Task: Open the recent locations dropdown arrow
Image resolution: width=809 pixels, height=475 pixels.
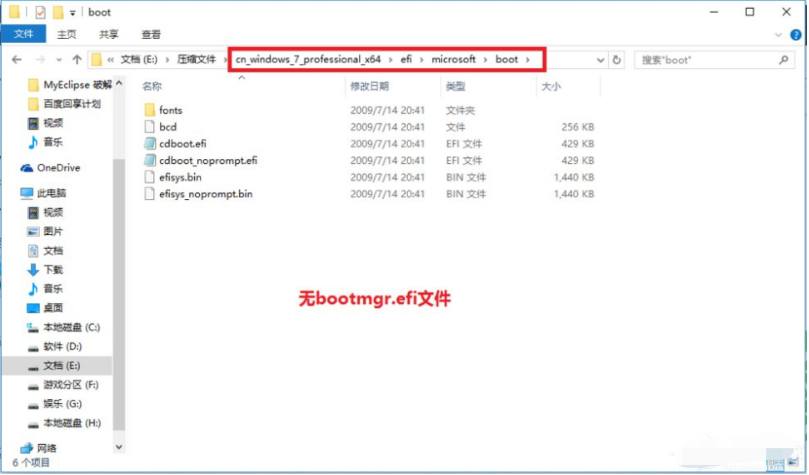Action: coord(57,59)
